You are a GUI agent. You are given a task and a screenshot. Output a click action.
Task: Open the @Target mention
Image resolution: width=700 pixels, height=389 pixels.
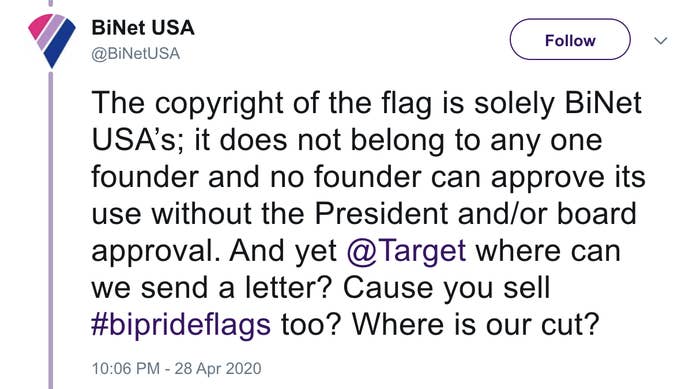coord(406,251)
